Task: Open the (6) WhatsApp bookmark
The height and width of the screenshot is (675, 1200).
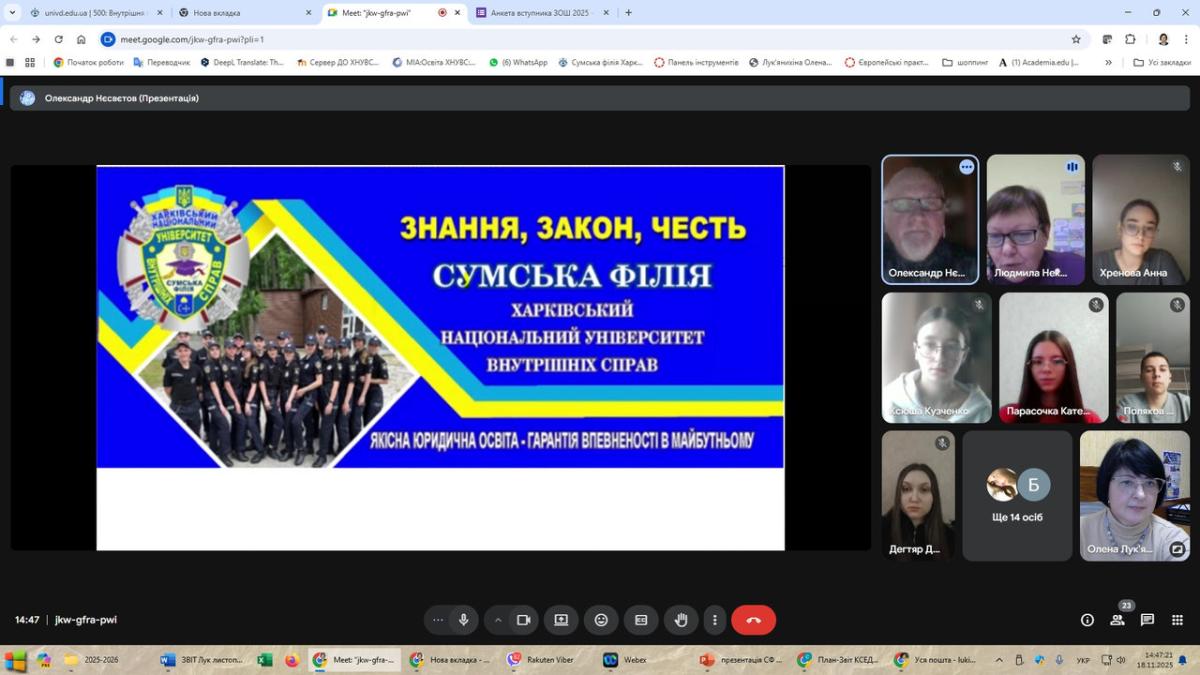Action: [x=518, y=62]
